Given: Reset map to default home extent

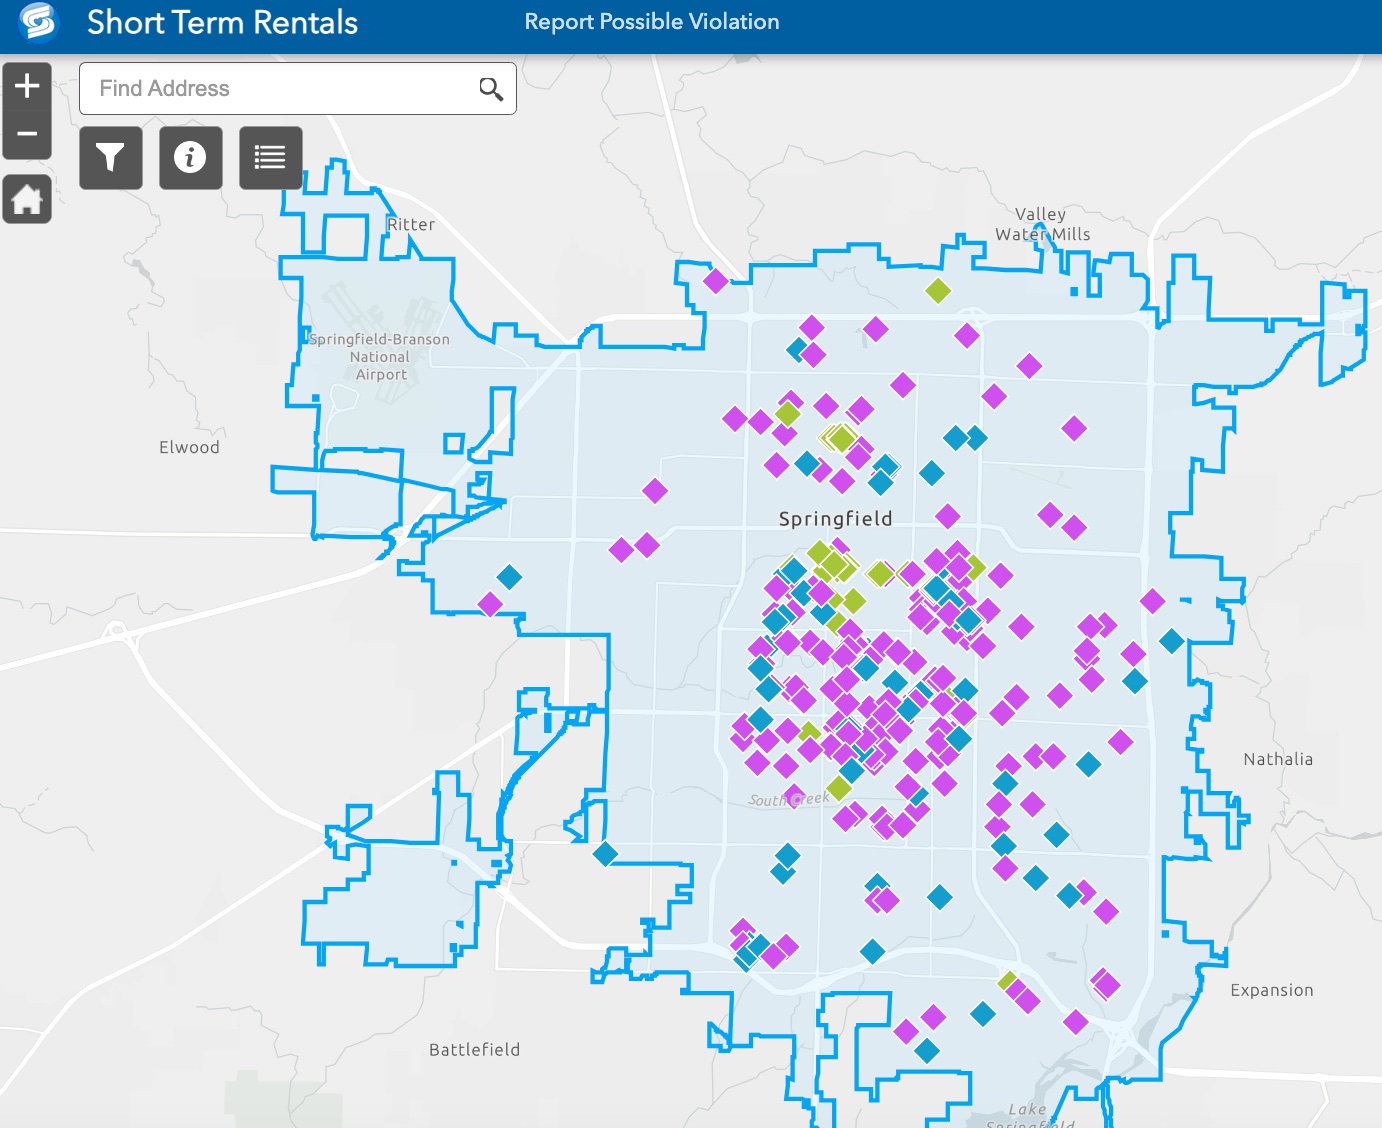Looking at the screenshot, I should [x=27, y=199].
